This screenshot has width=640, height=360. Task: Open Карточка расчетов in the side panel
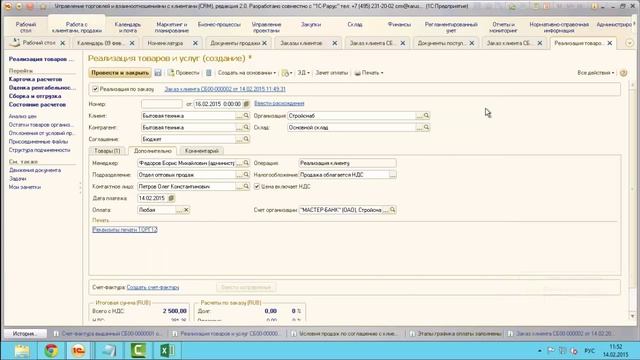pos(36,79)
